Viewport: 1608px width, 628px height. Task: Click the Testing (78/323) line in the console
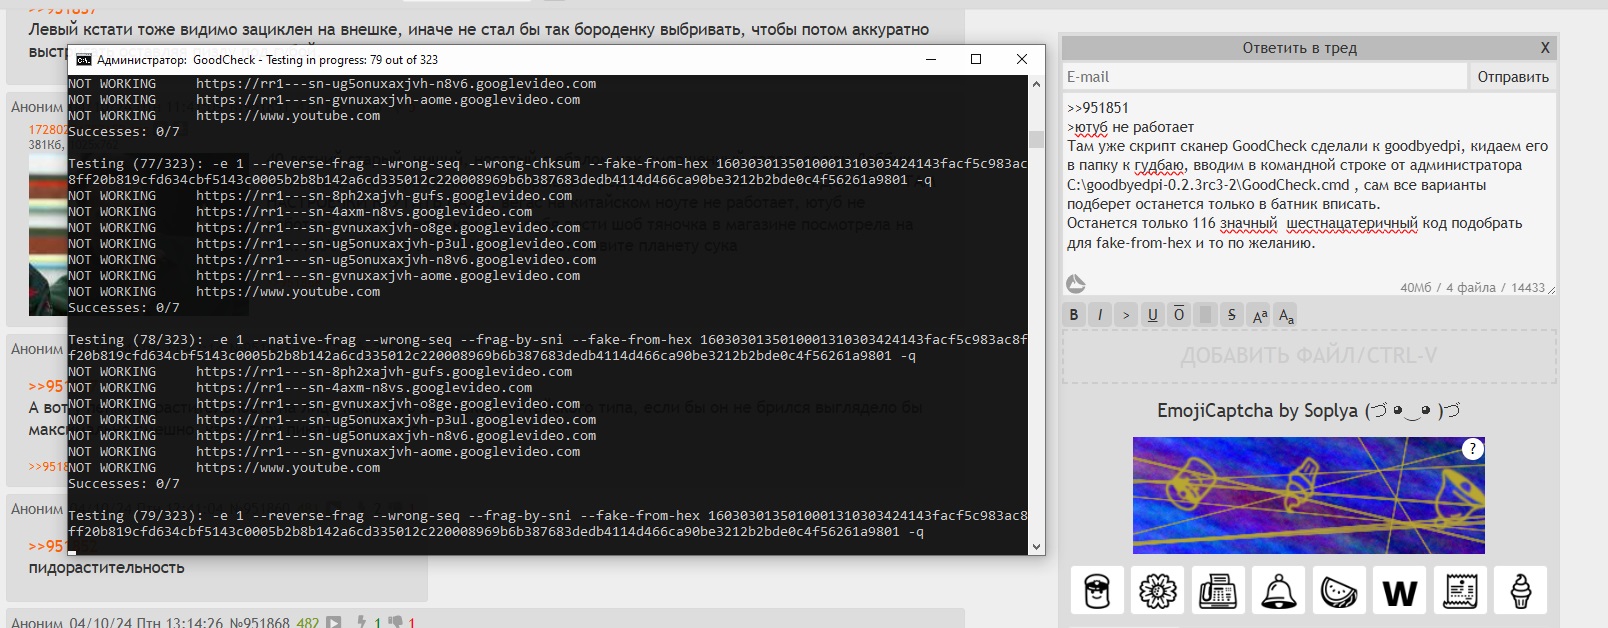547,348
